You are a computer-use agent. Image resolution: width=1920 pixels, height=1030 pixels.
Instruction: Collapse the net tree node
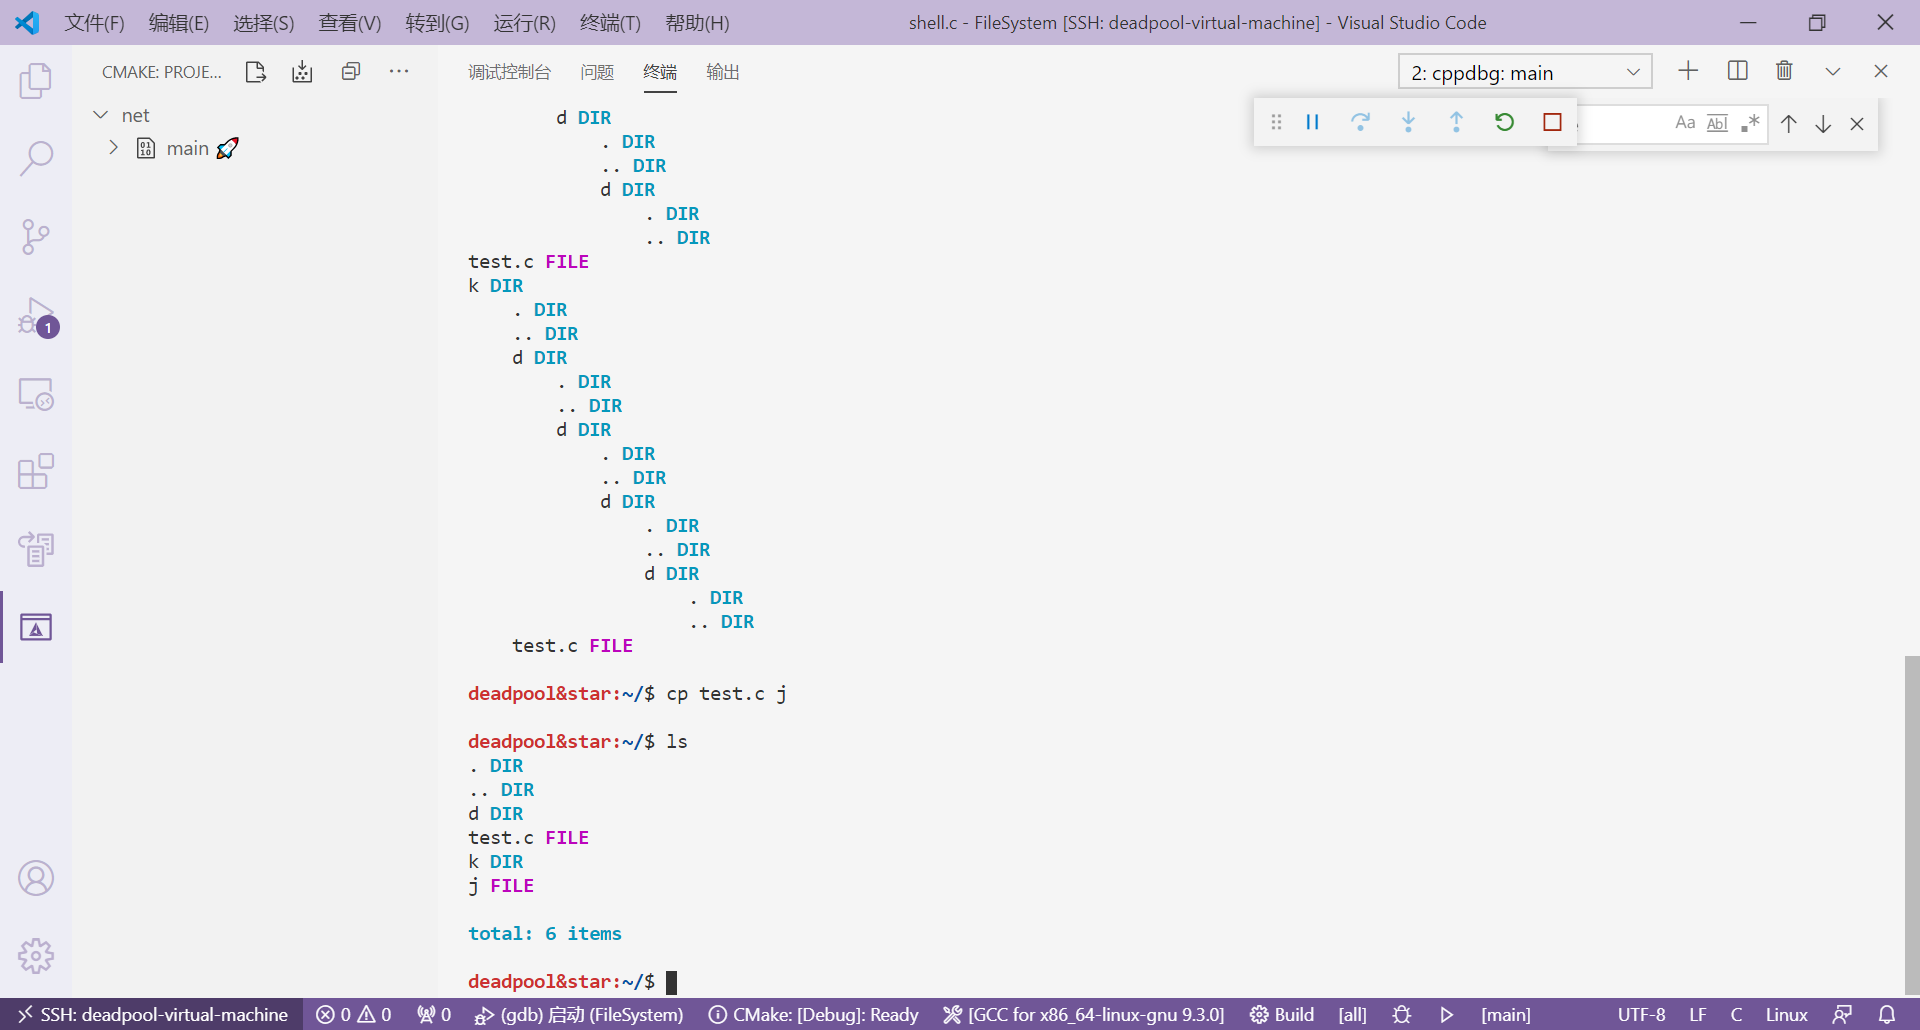point(101,115)
